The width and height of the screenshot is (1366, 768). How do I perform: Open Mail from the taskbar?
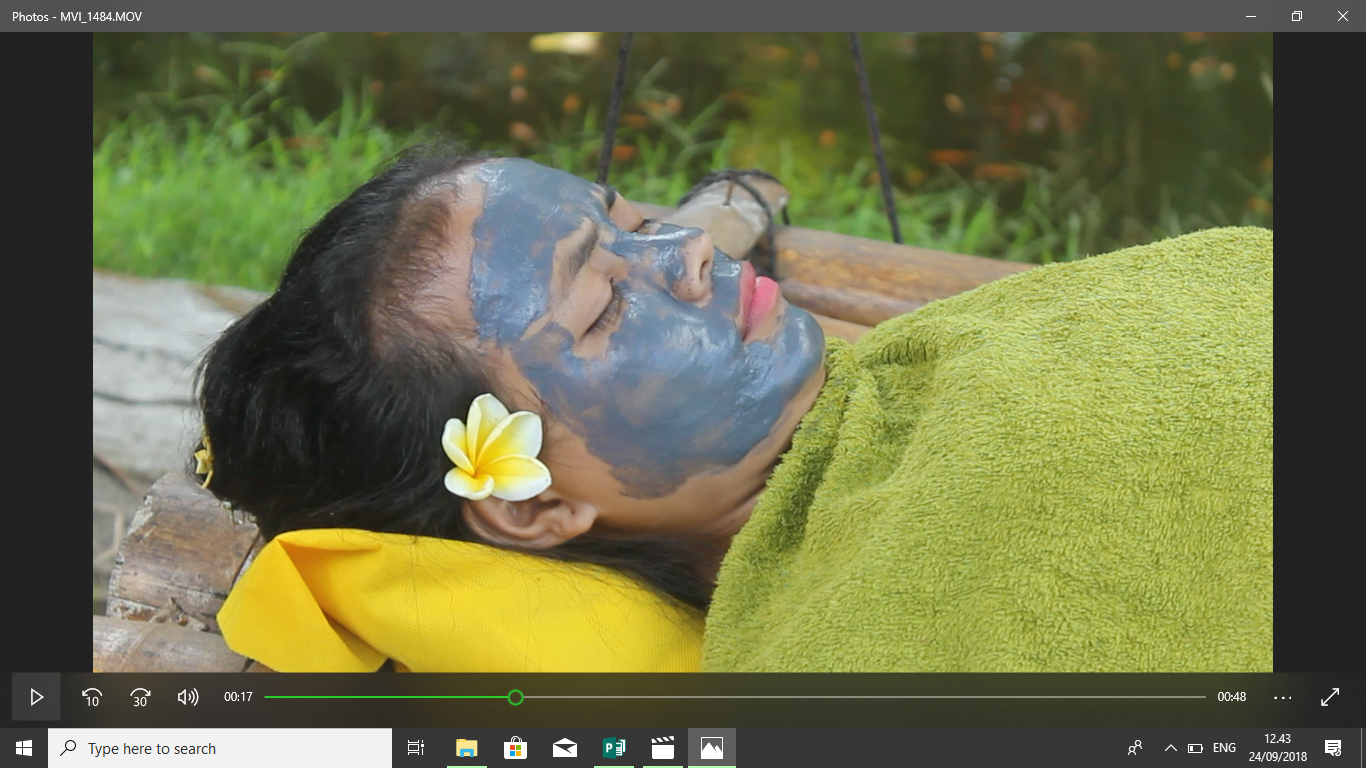click(564, 747)
